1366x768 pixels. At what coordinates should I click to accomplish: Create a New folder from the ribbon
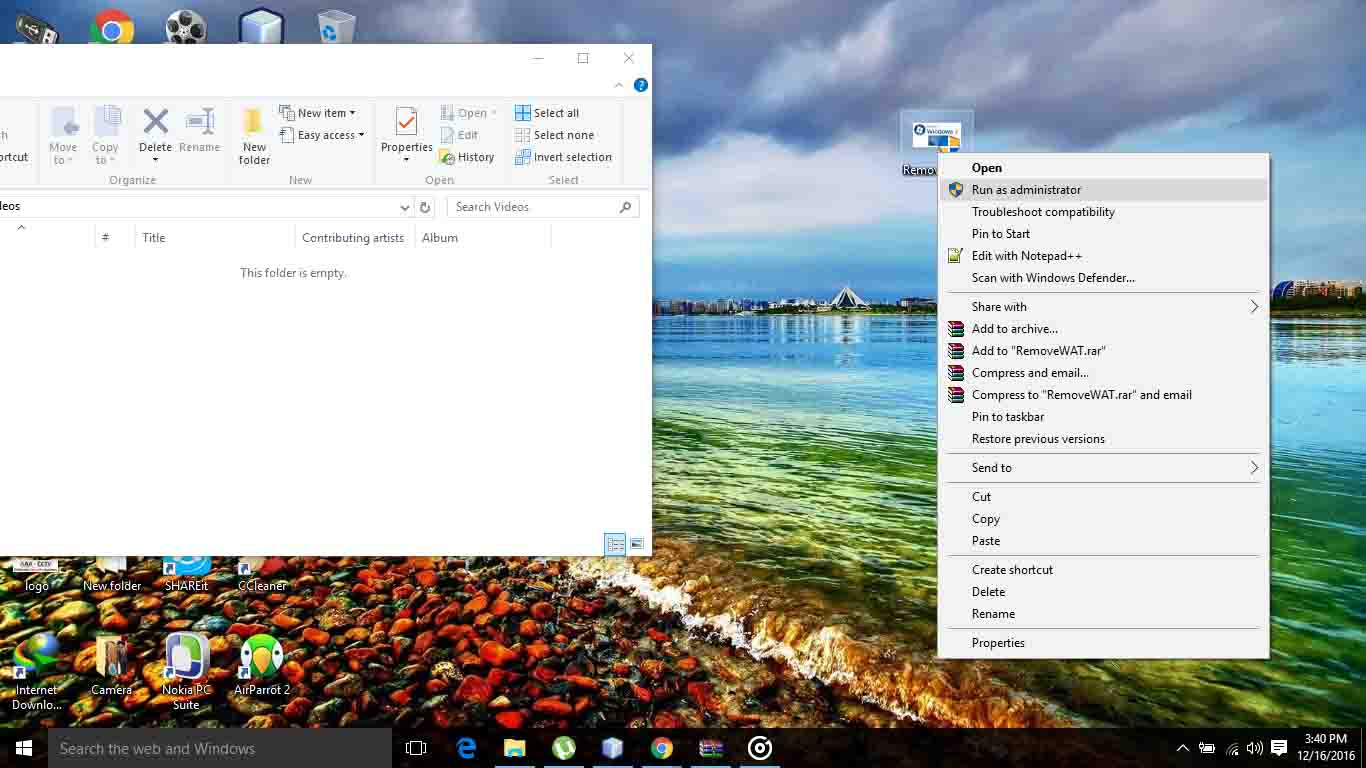point(253,135)
